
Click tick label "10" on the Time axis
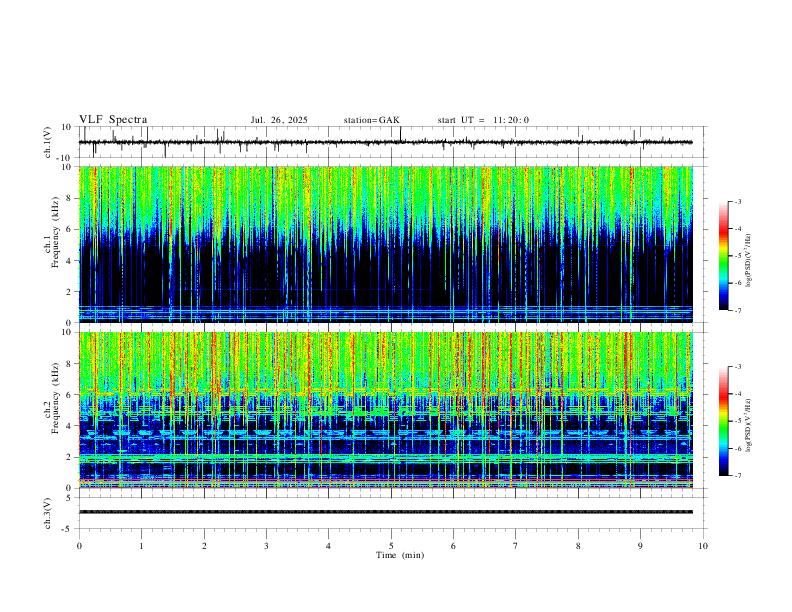pyautogui.click(x=703, y=546)
